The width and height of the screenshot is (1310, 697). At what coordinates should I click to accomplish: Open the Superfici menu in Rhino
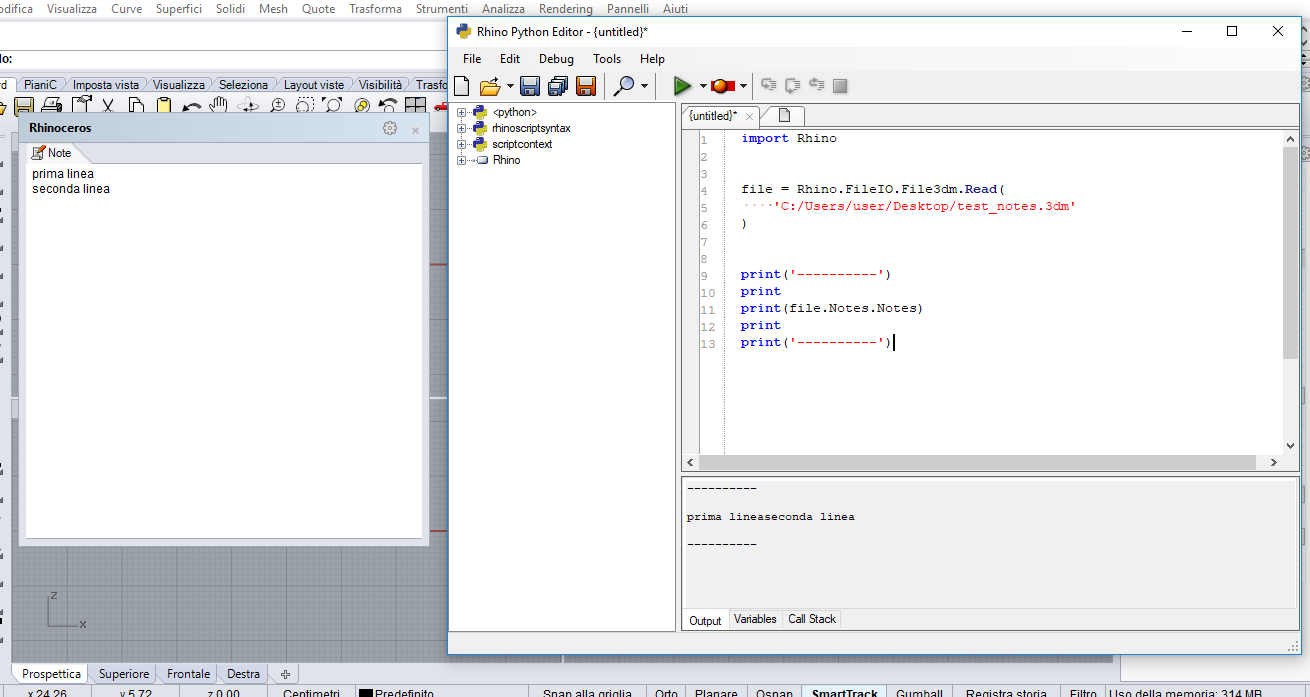[x=179, y=9]
